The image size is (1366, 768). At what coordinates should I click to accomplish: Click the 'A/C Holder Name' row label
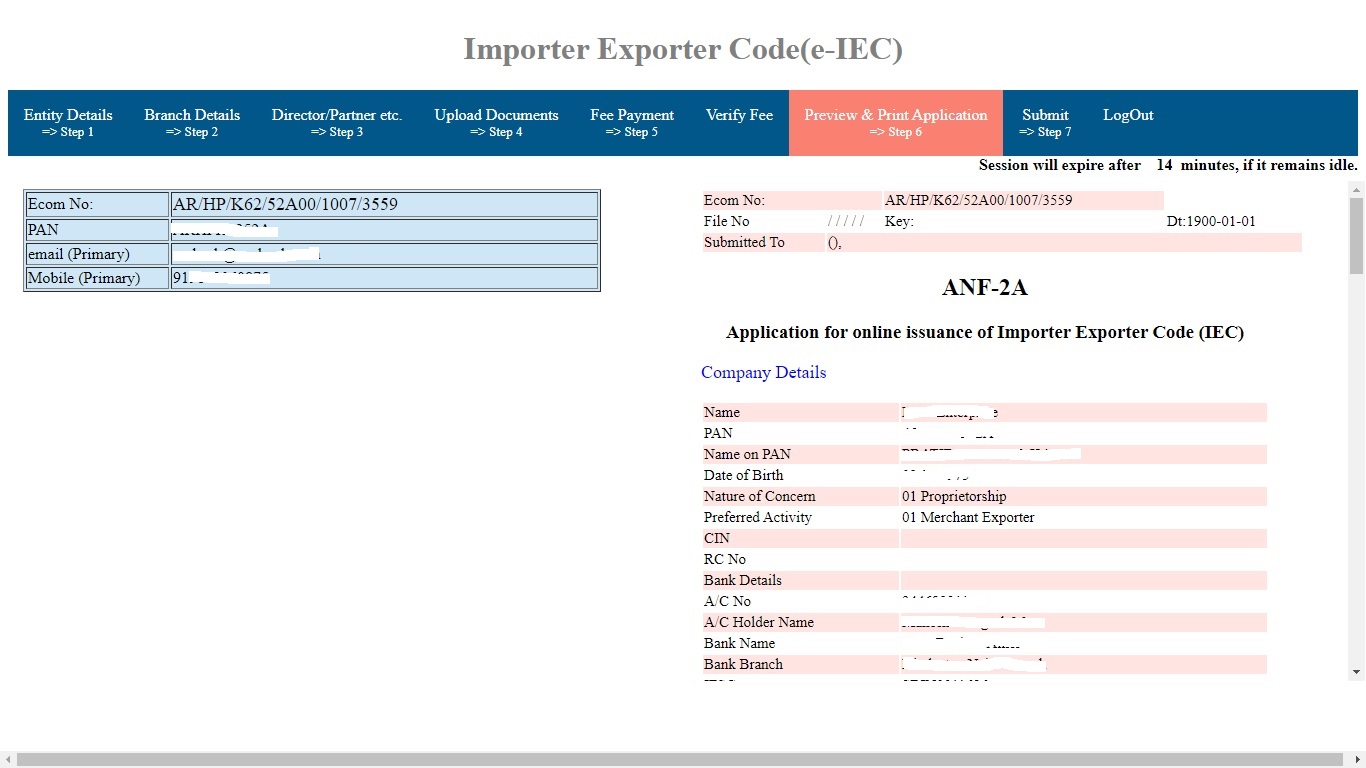click(758, 622)
